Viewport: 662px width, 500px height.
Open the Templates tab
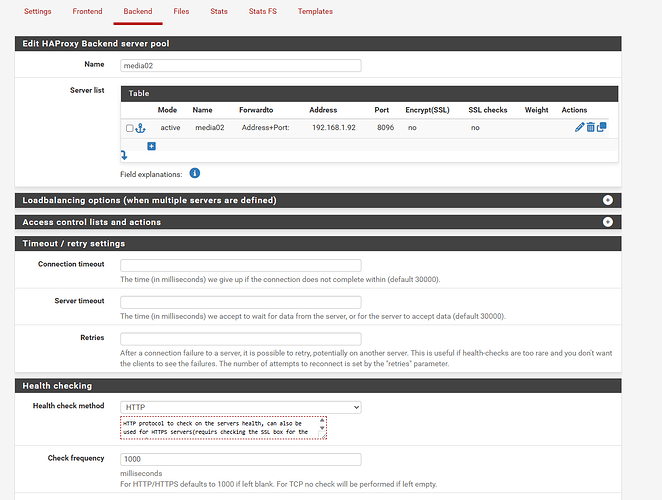pos(315,12)
